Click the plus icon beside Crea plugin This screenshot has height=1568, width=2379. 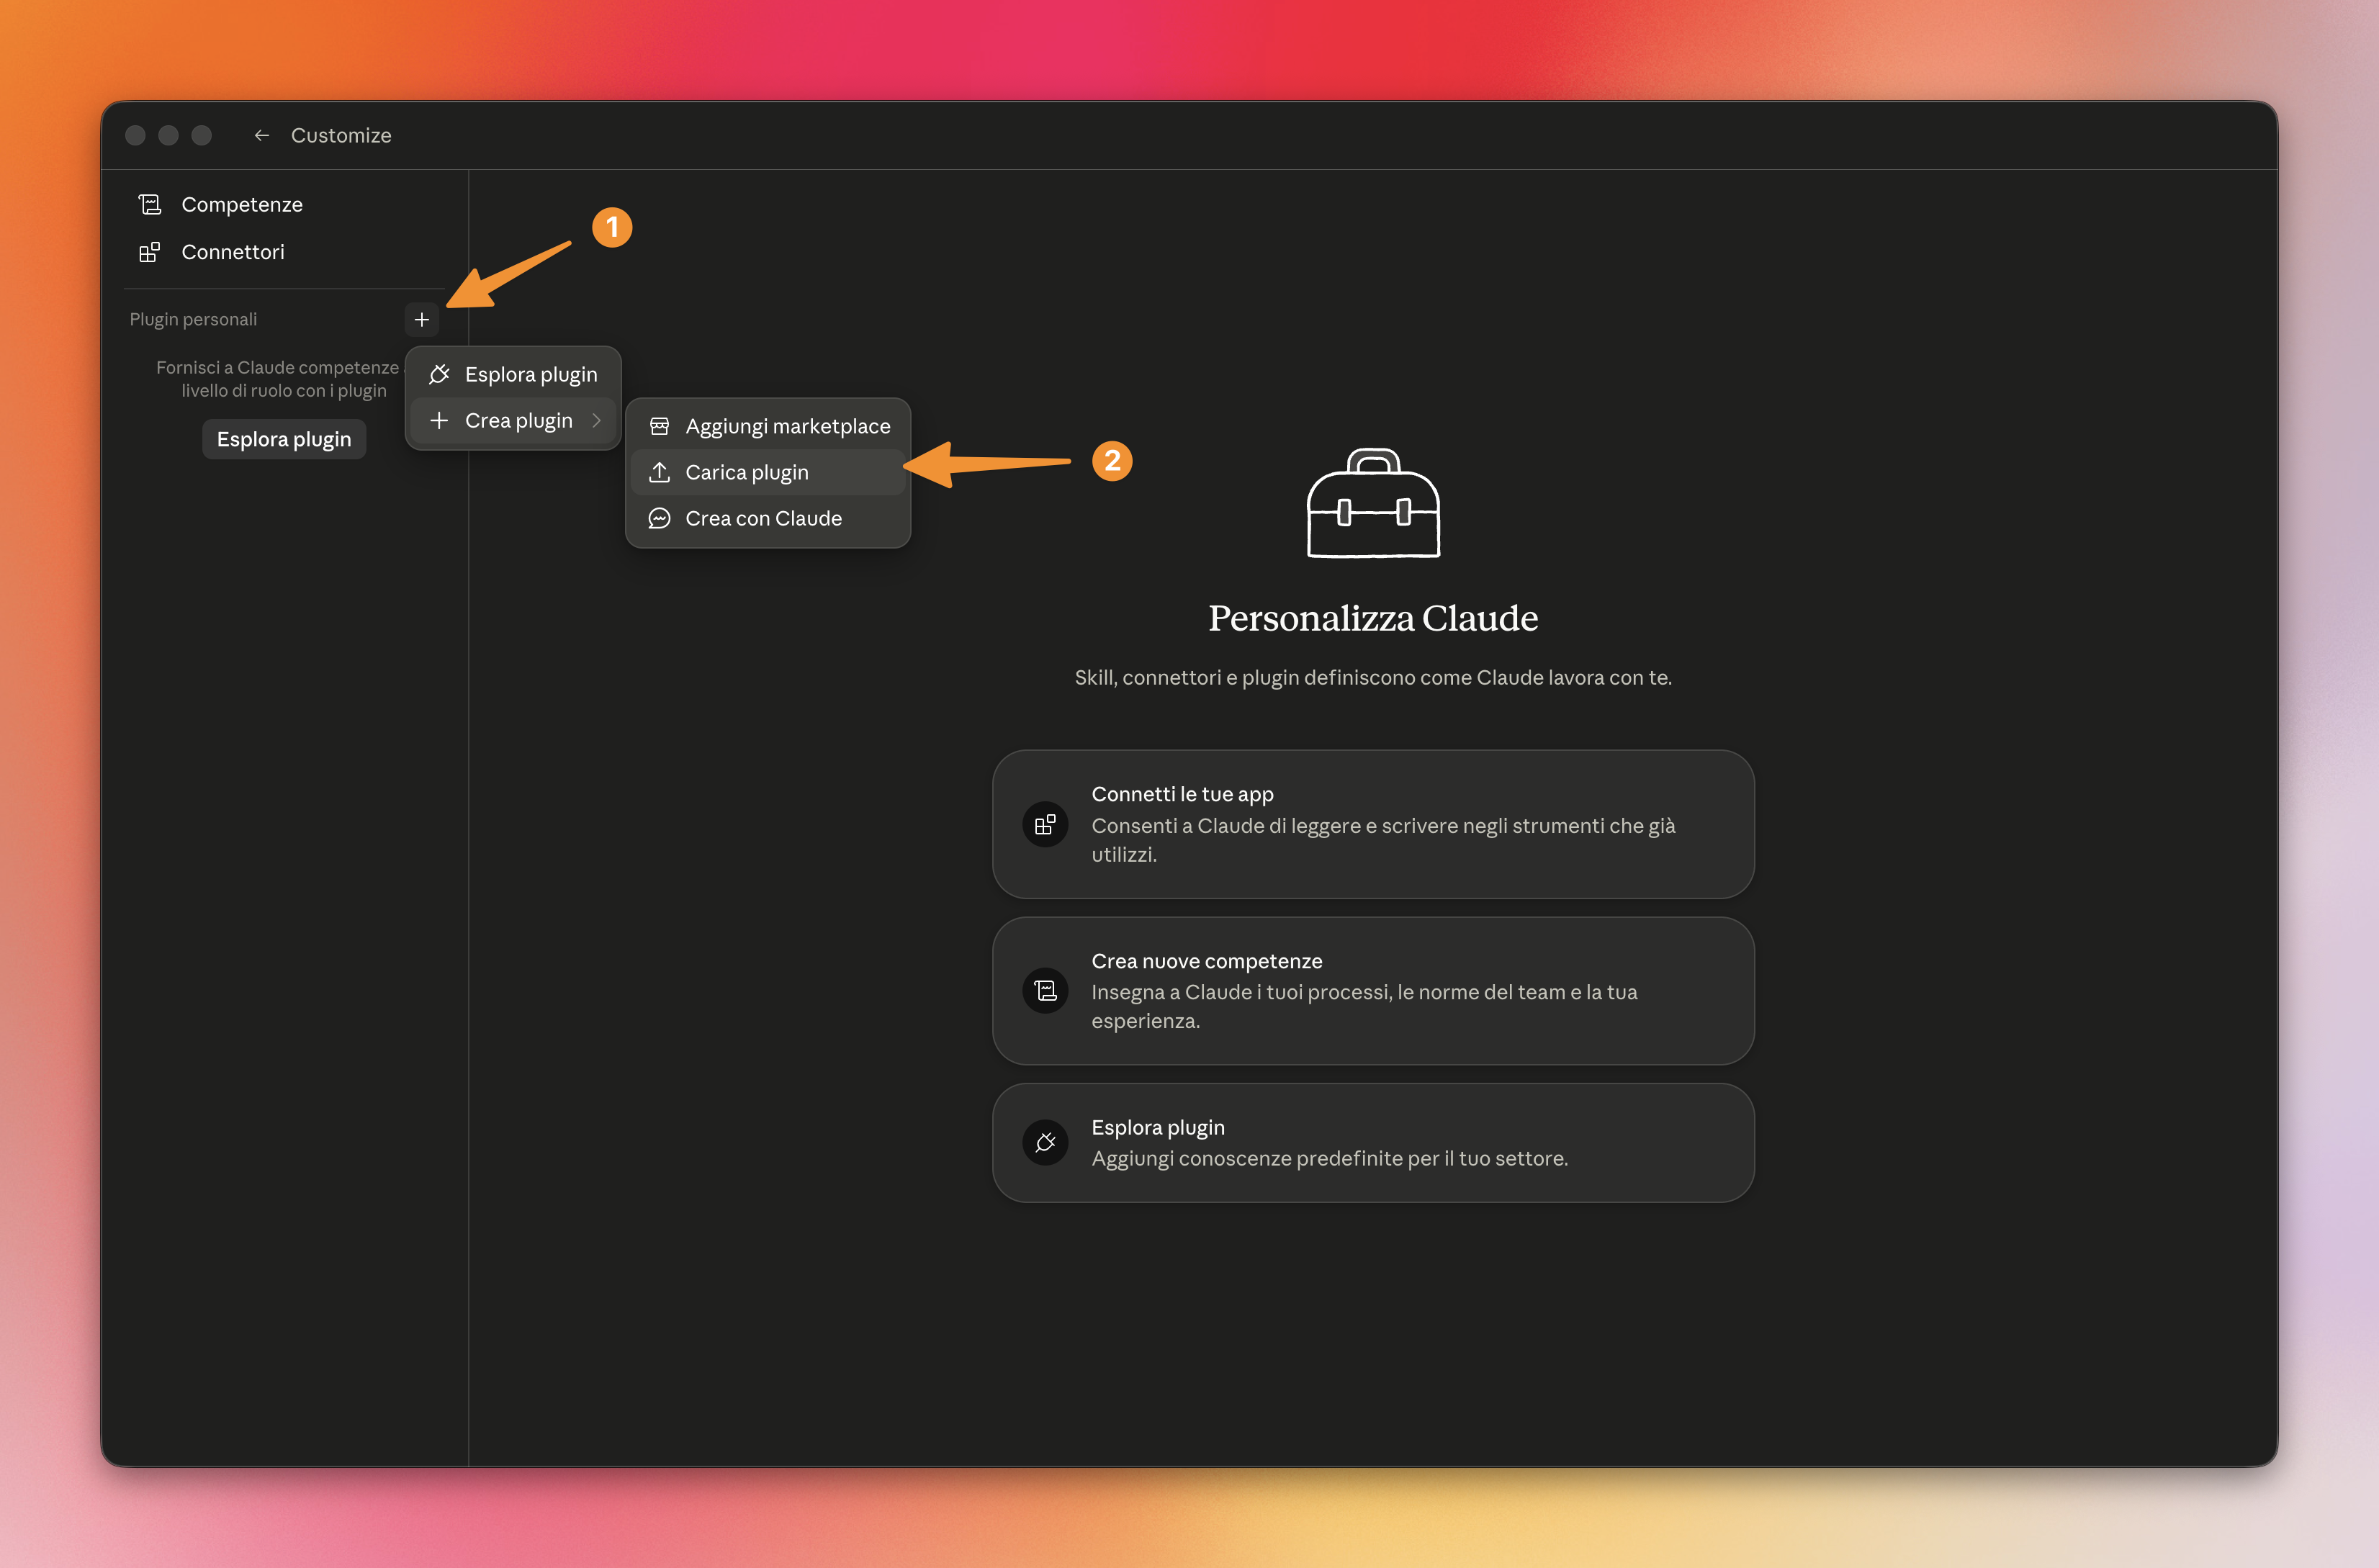click(x=439, y=420)
